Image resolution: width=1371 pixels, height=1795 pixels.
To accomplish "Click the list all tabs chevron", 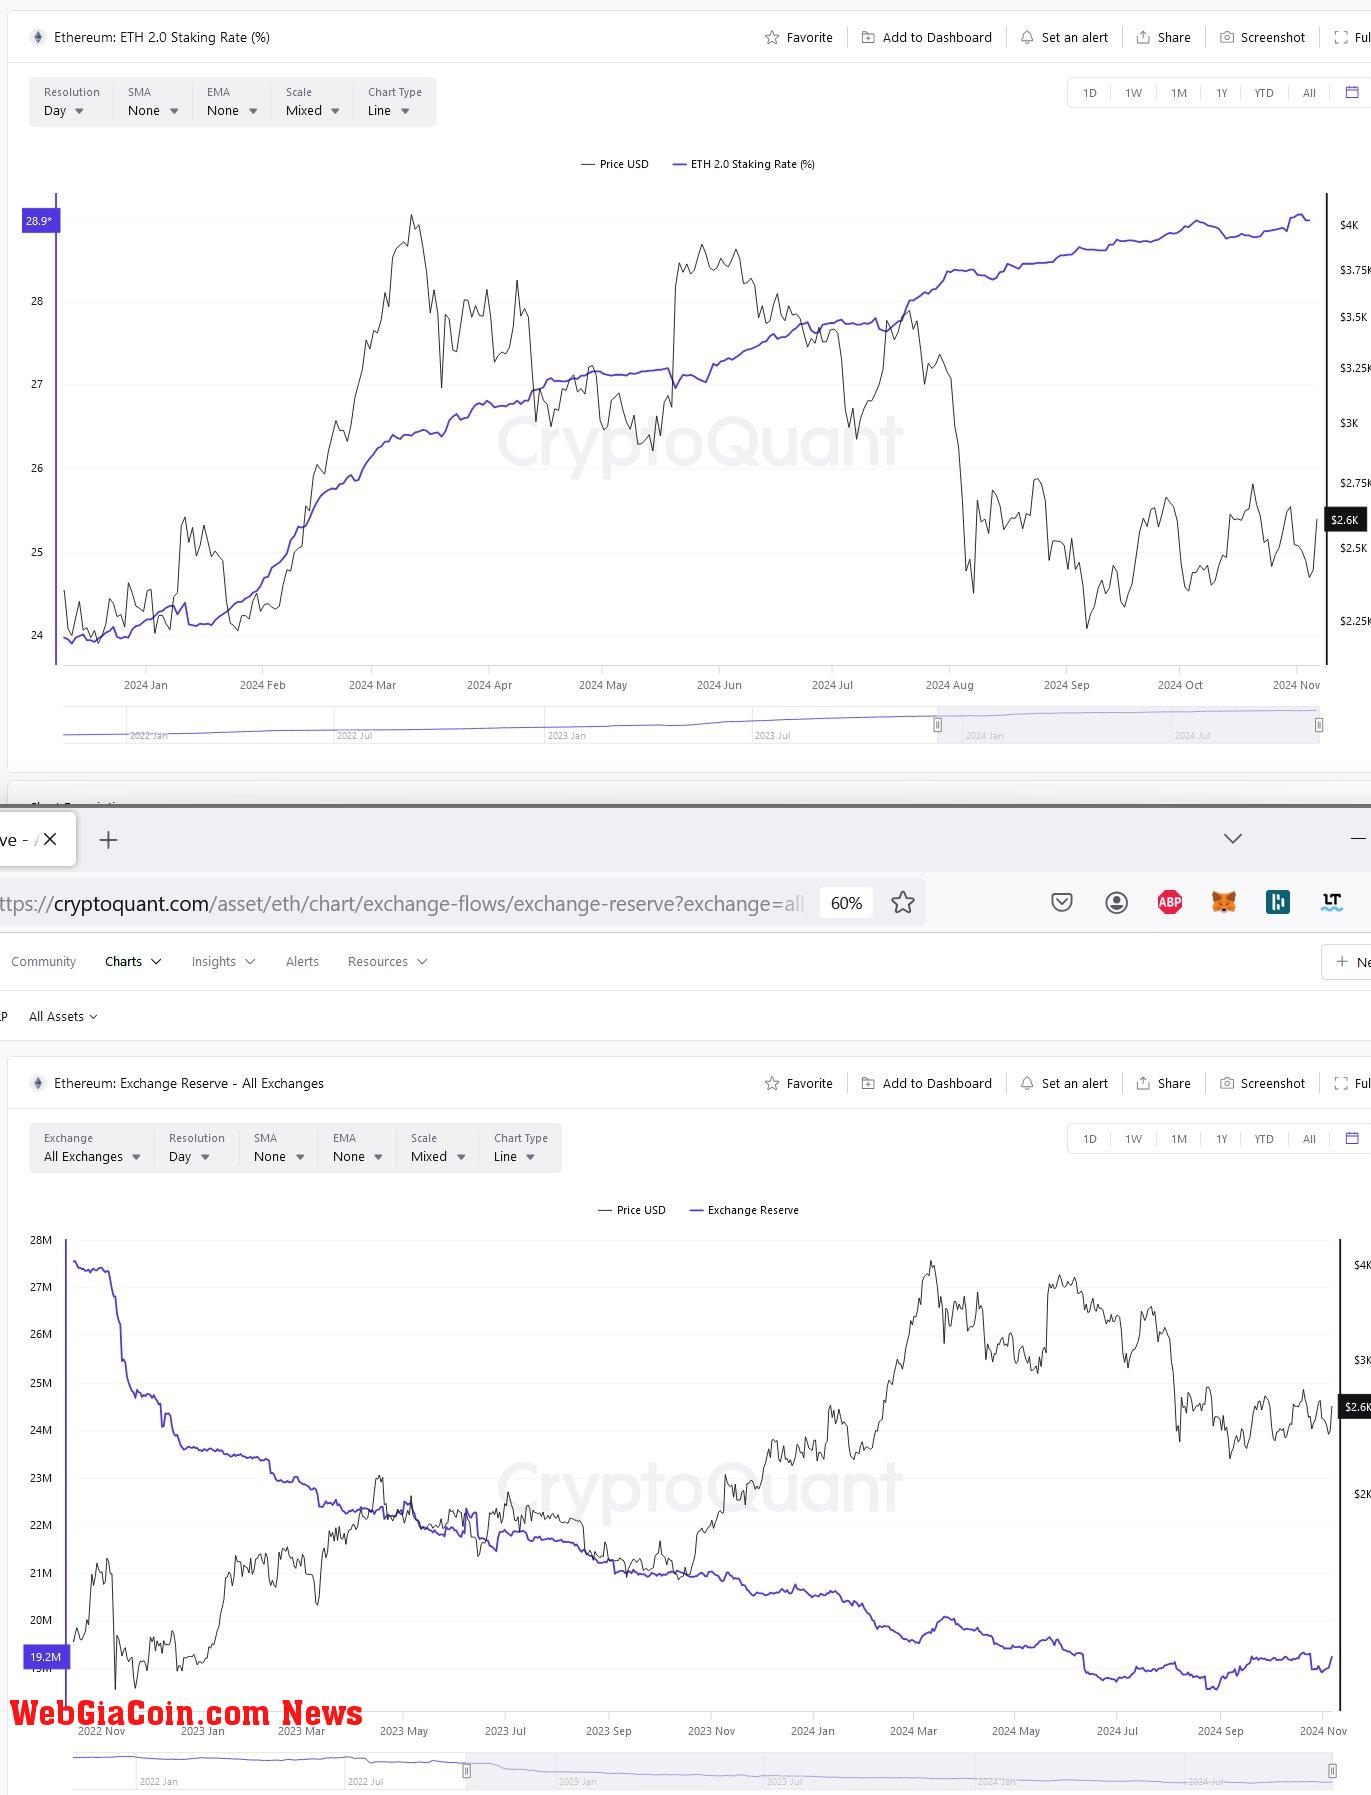I will pos(1233,838).
